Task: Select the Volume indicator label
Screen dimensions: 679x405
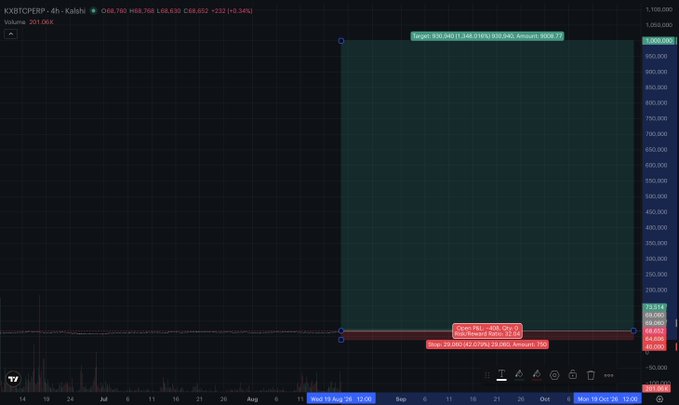Action: [15, 22]
